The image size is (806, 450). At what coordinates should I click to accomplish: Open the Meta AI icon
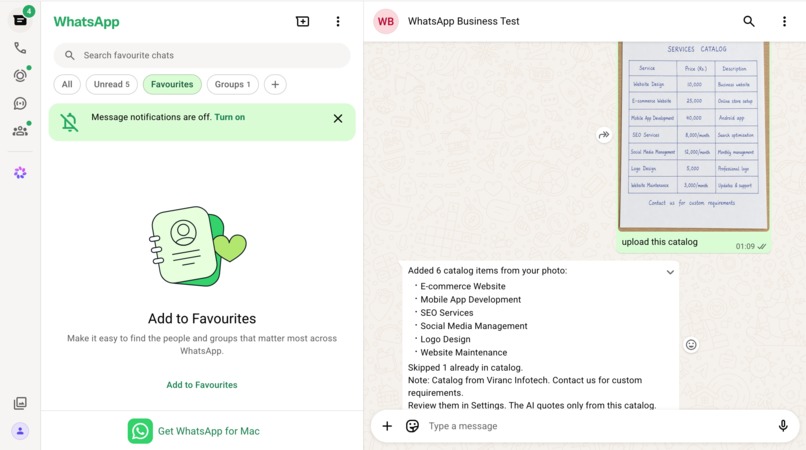[20, 173]
